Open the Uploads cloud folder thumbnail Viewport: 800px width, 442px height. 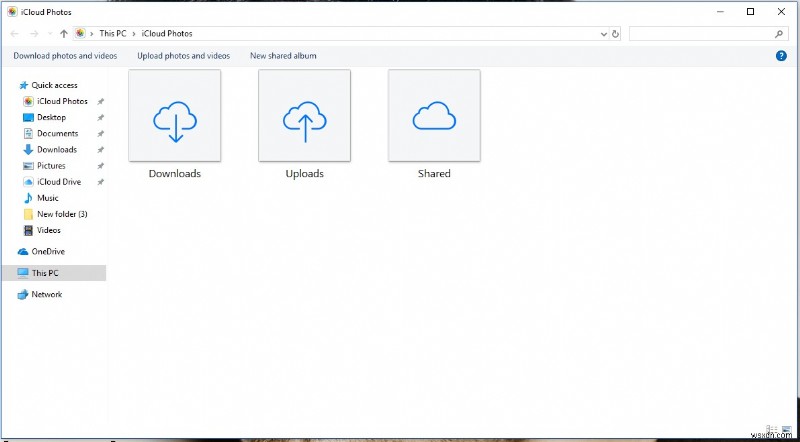pos(305,115)
